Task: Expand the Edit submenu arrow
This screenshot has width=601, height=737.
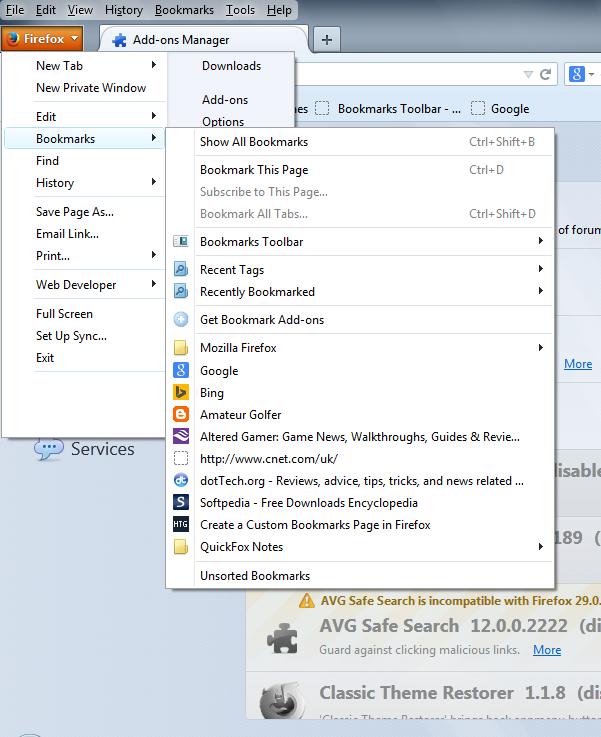Action: (154, 116)
